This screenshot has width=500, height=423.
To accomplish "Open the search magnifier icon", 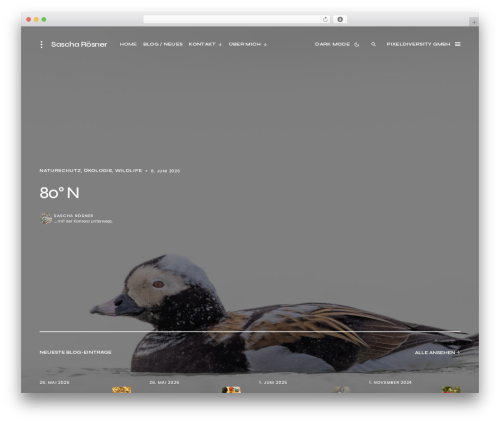I will (373, 44).
